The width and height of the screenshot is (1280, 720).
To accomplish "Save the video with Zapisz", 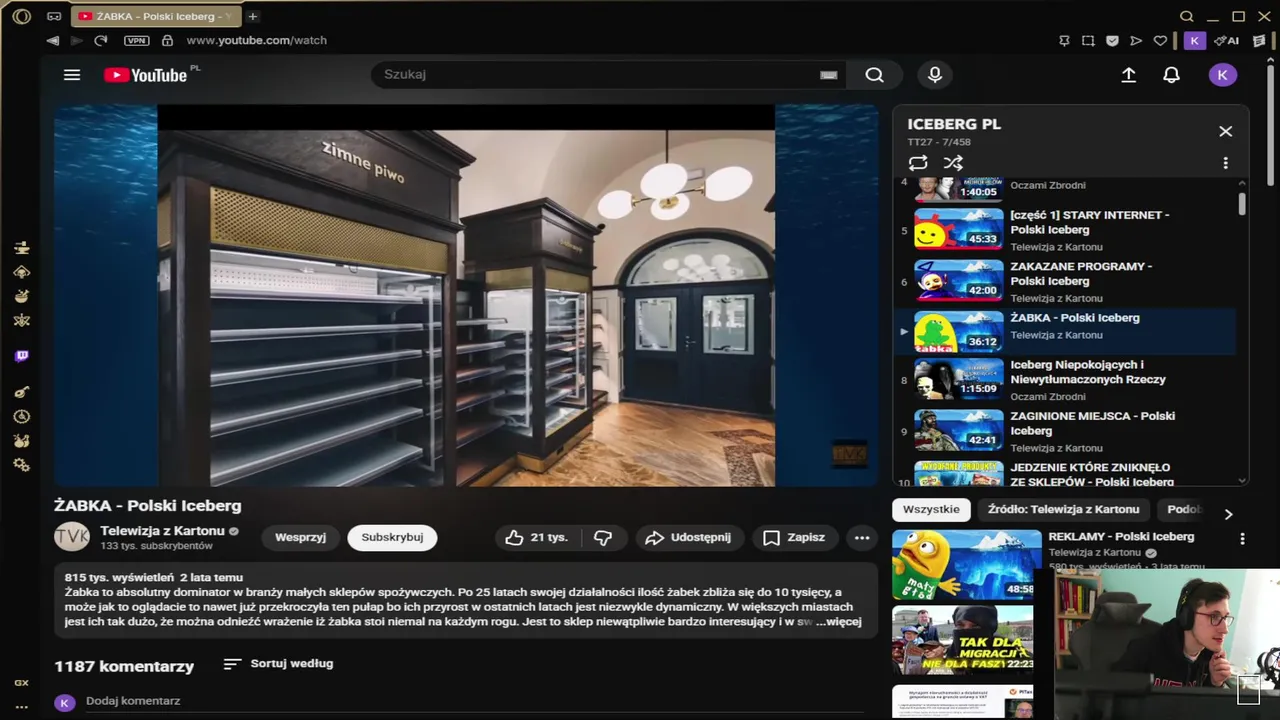I will click(794, 538).
